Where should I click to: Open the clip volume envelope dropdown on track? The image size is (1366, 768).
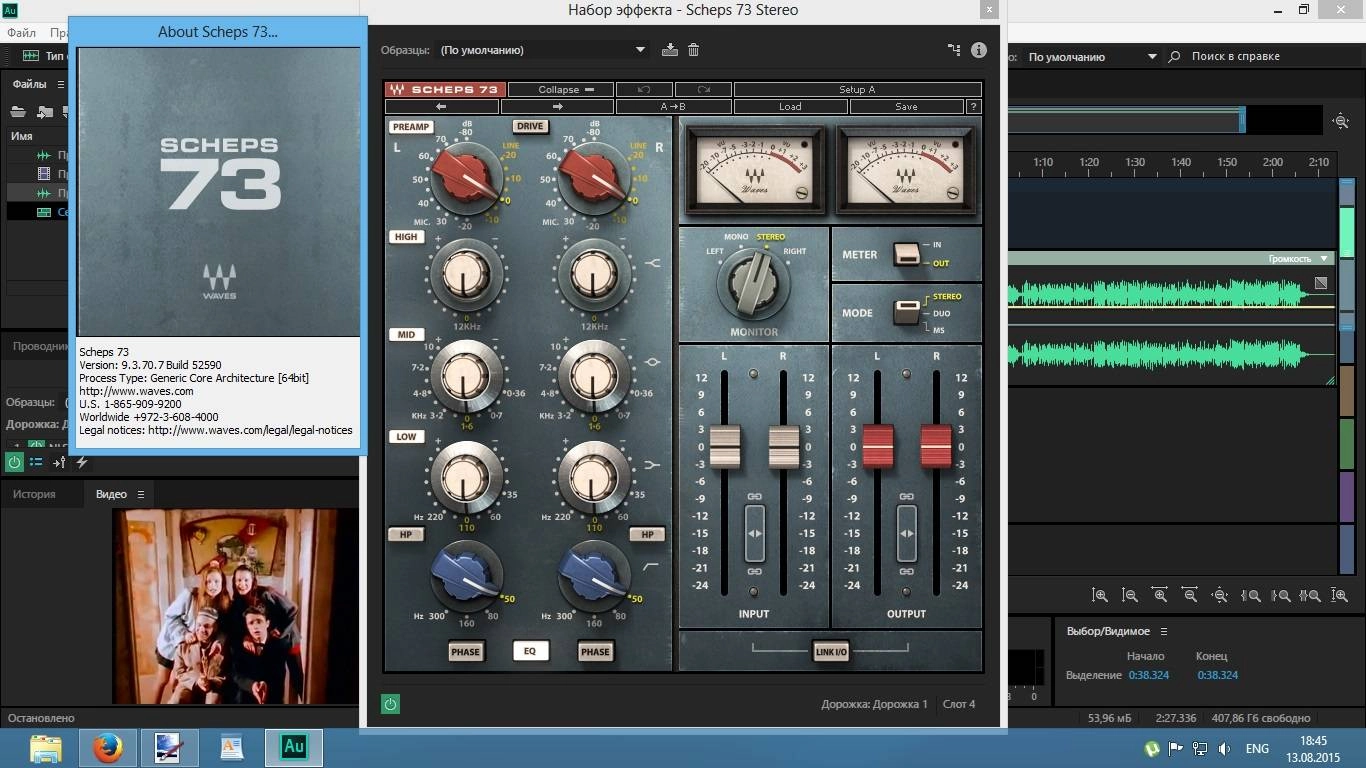pyautogui.click(x=1325, y=258)
